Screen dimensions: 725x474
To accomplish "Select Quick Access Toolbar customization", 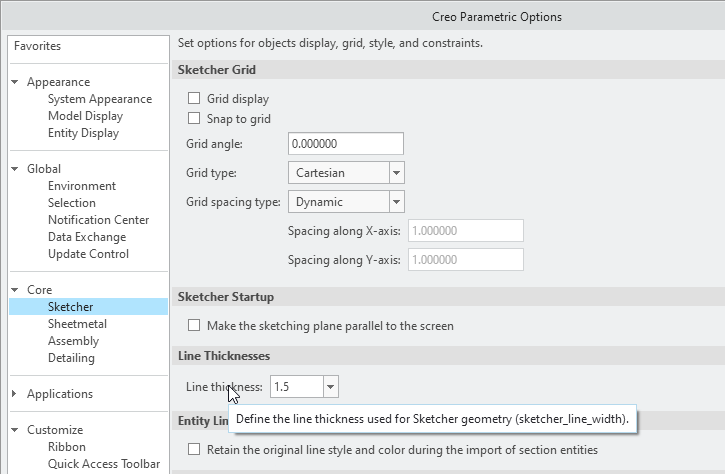I will pos(103,464).
